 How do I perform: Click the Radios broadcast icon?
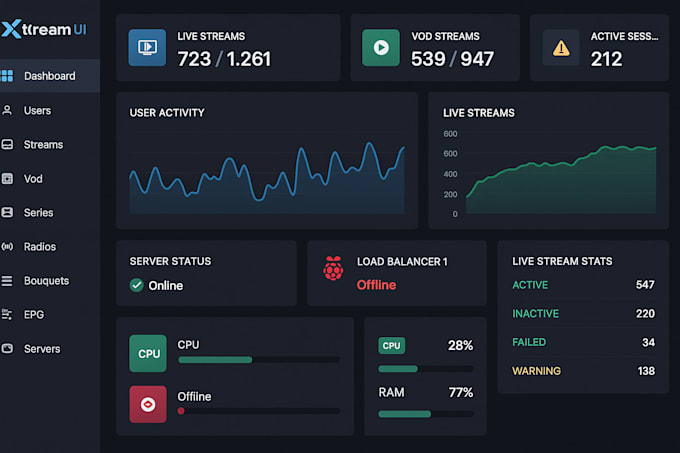[7, 247]
